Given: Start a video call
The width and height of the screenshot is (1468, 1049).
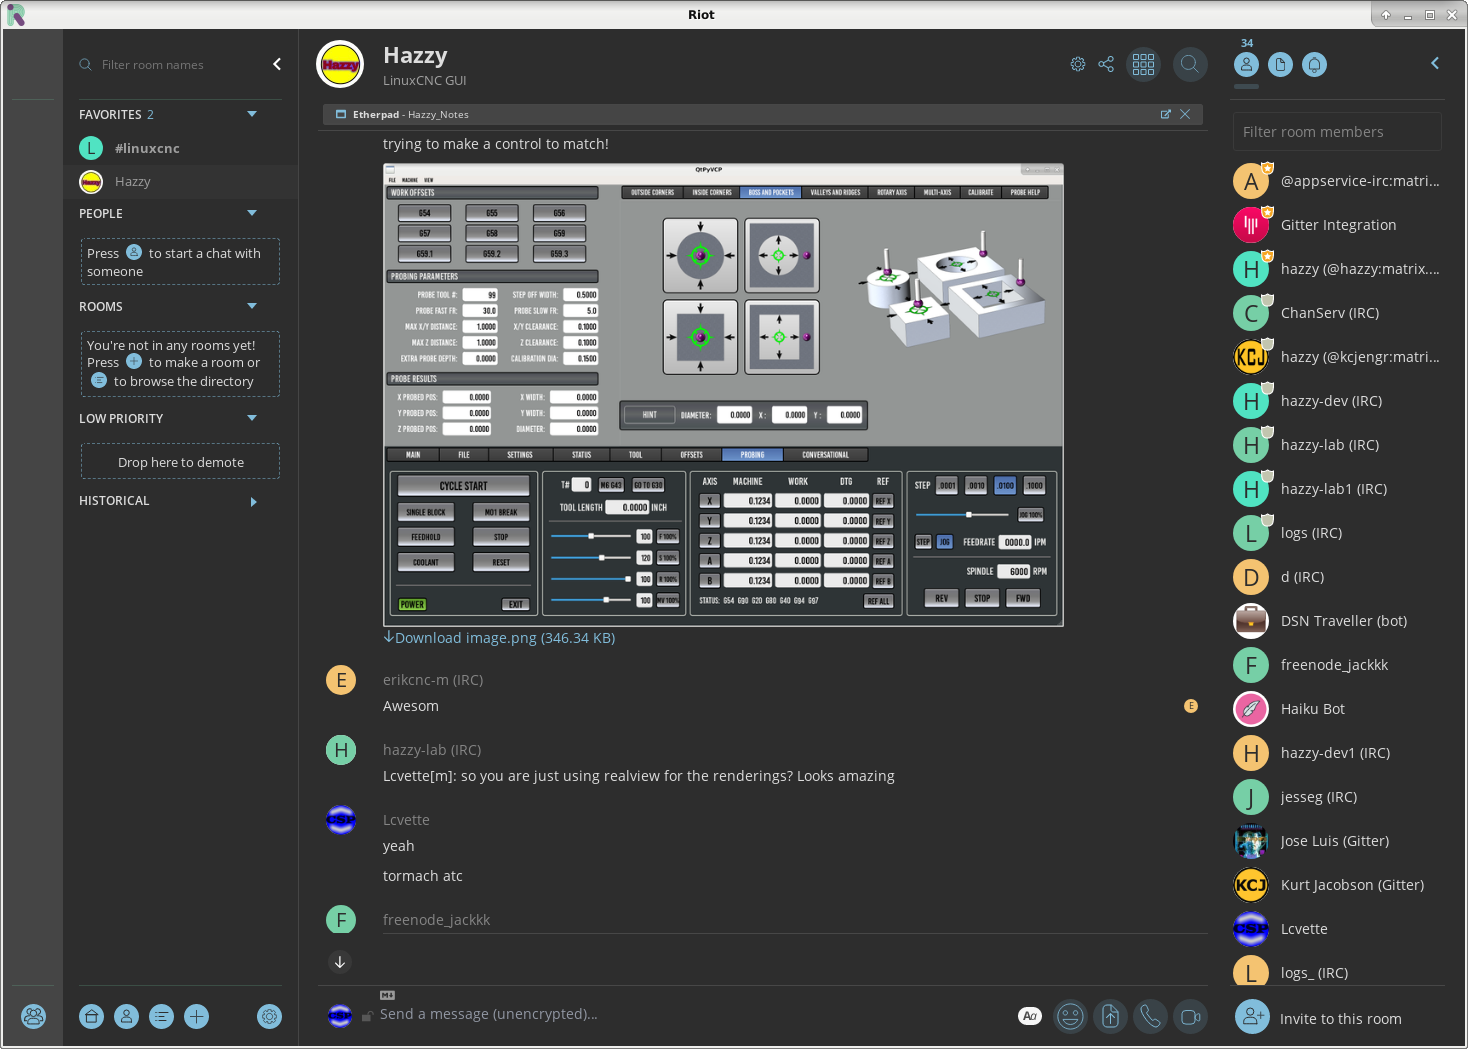Looking at the screenshot, I should [x=1190, y=1016].
